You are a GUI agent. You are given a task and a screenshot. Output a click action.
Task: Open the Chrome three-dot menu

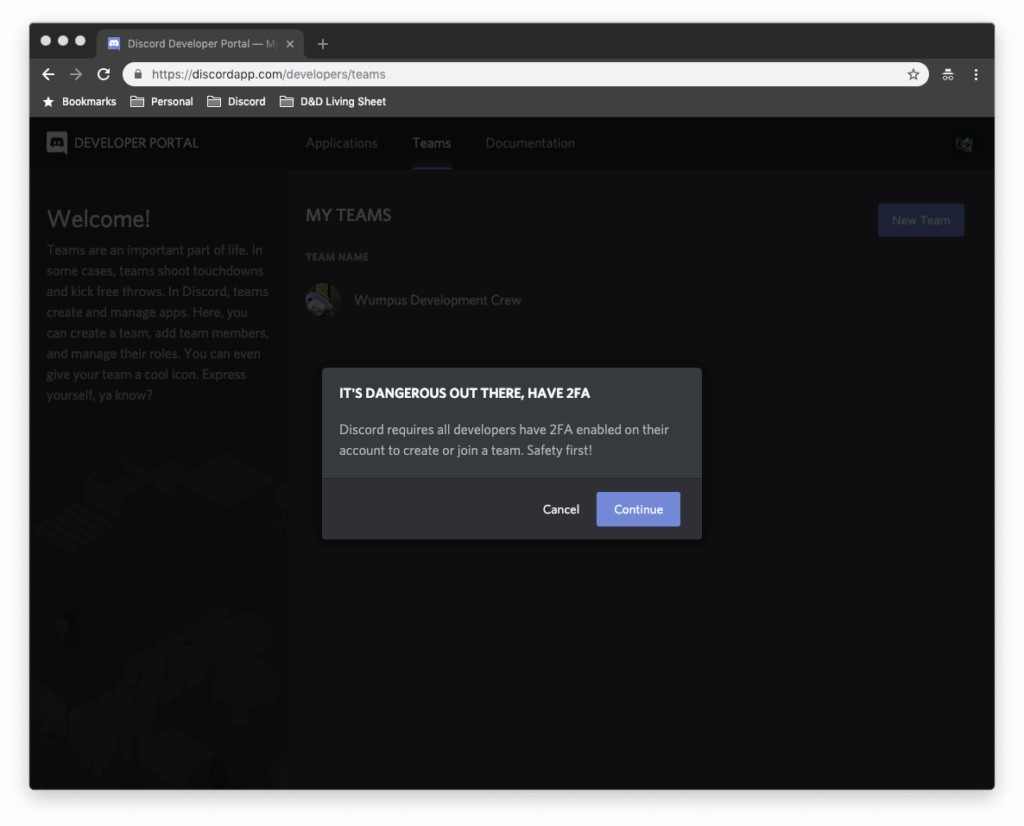tap(976, 74)
